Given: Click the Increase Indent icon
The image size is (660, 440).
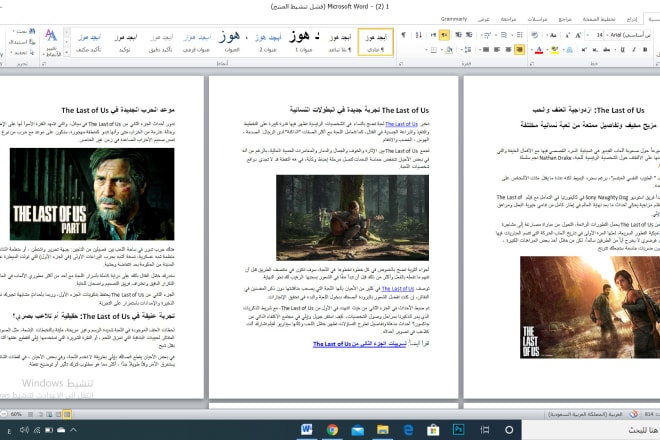Looking at the screenshot, I should (x=458, y=35).
